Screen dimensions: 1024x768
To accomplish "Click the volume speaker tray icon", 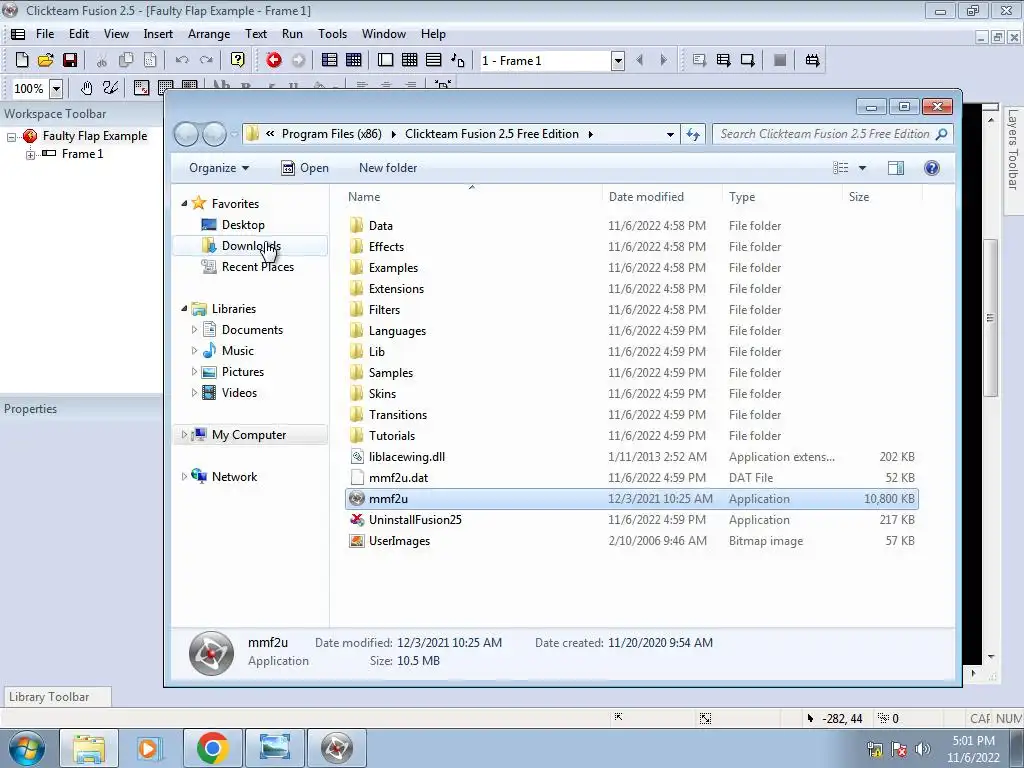I will click(923, 749).
